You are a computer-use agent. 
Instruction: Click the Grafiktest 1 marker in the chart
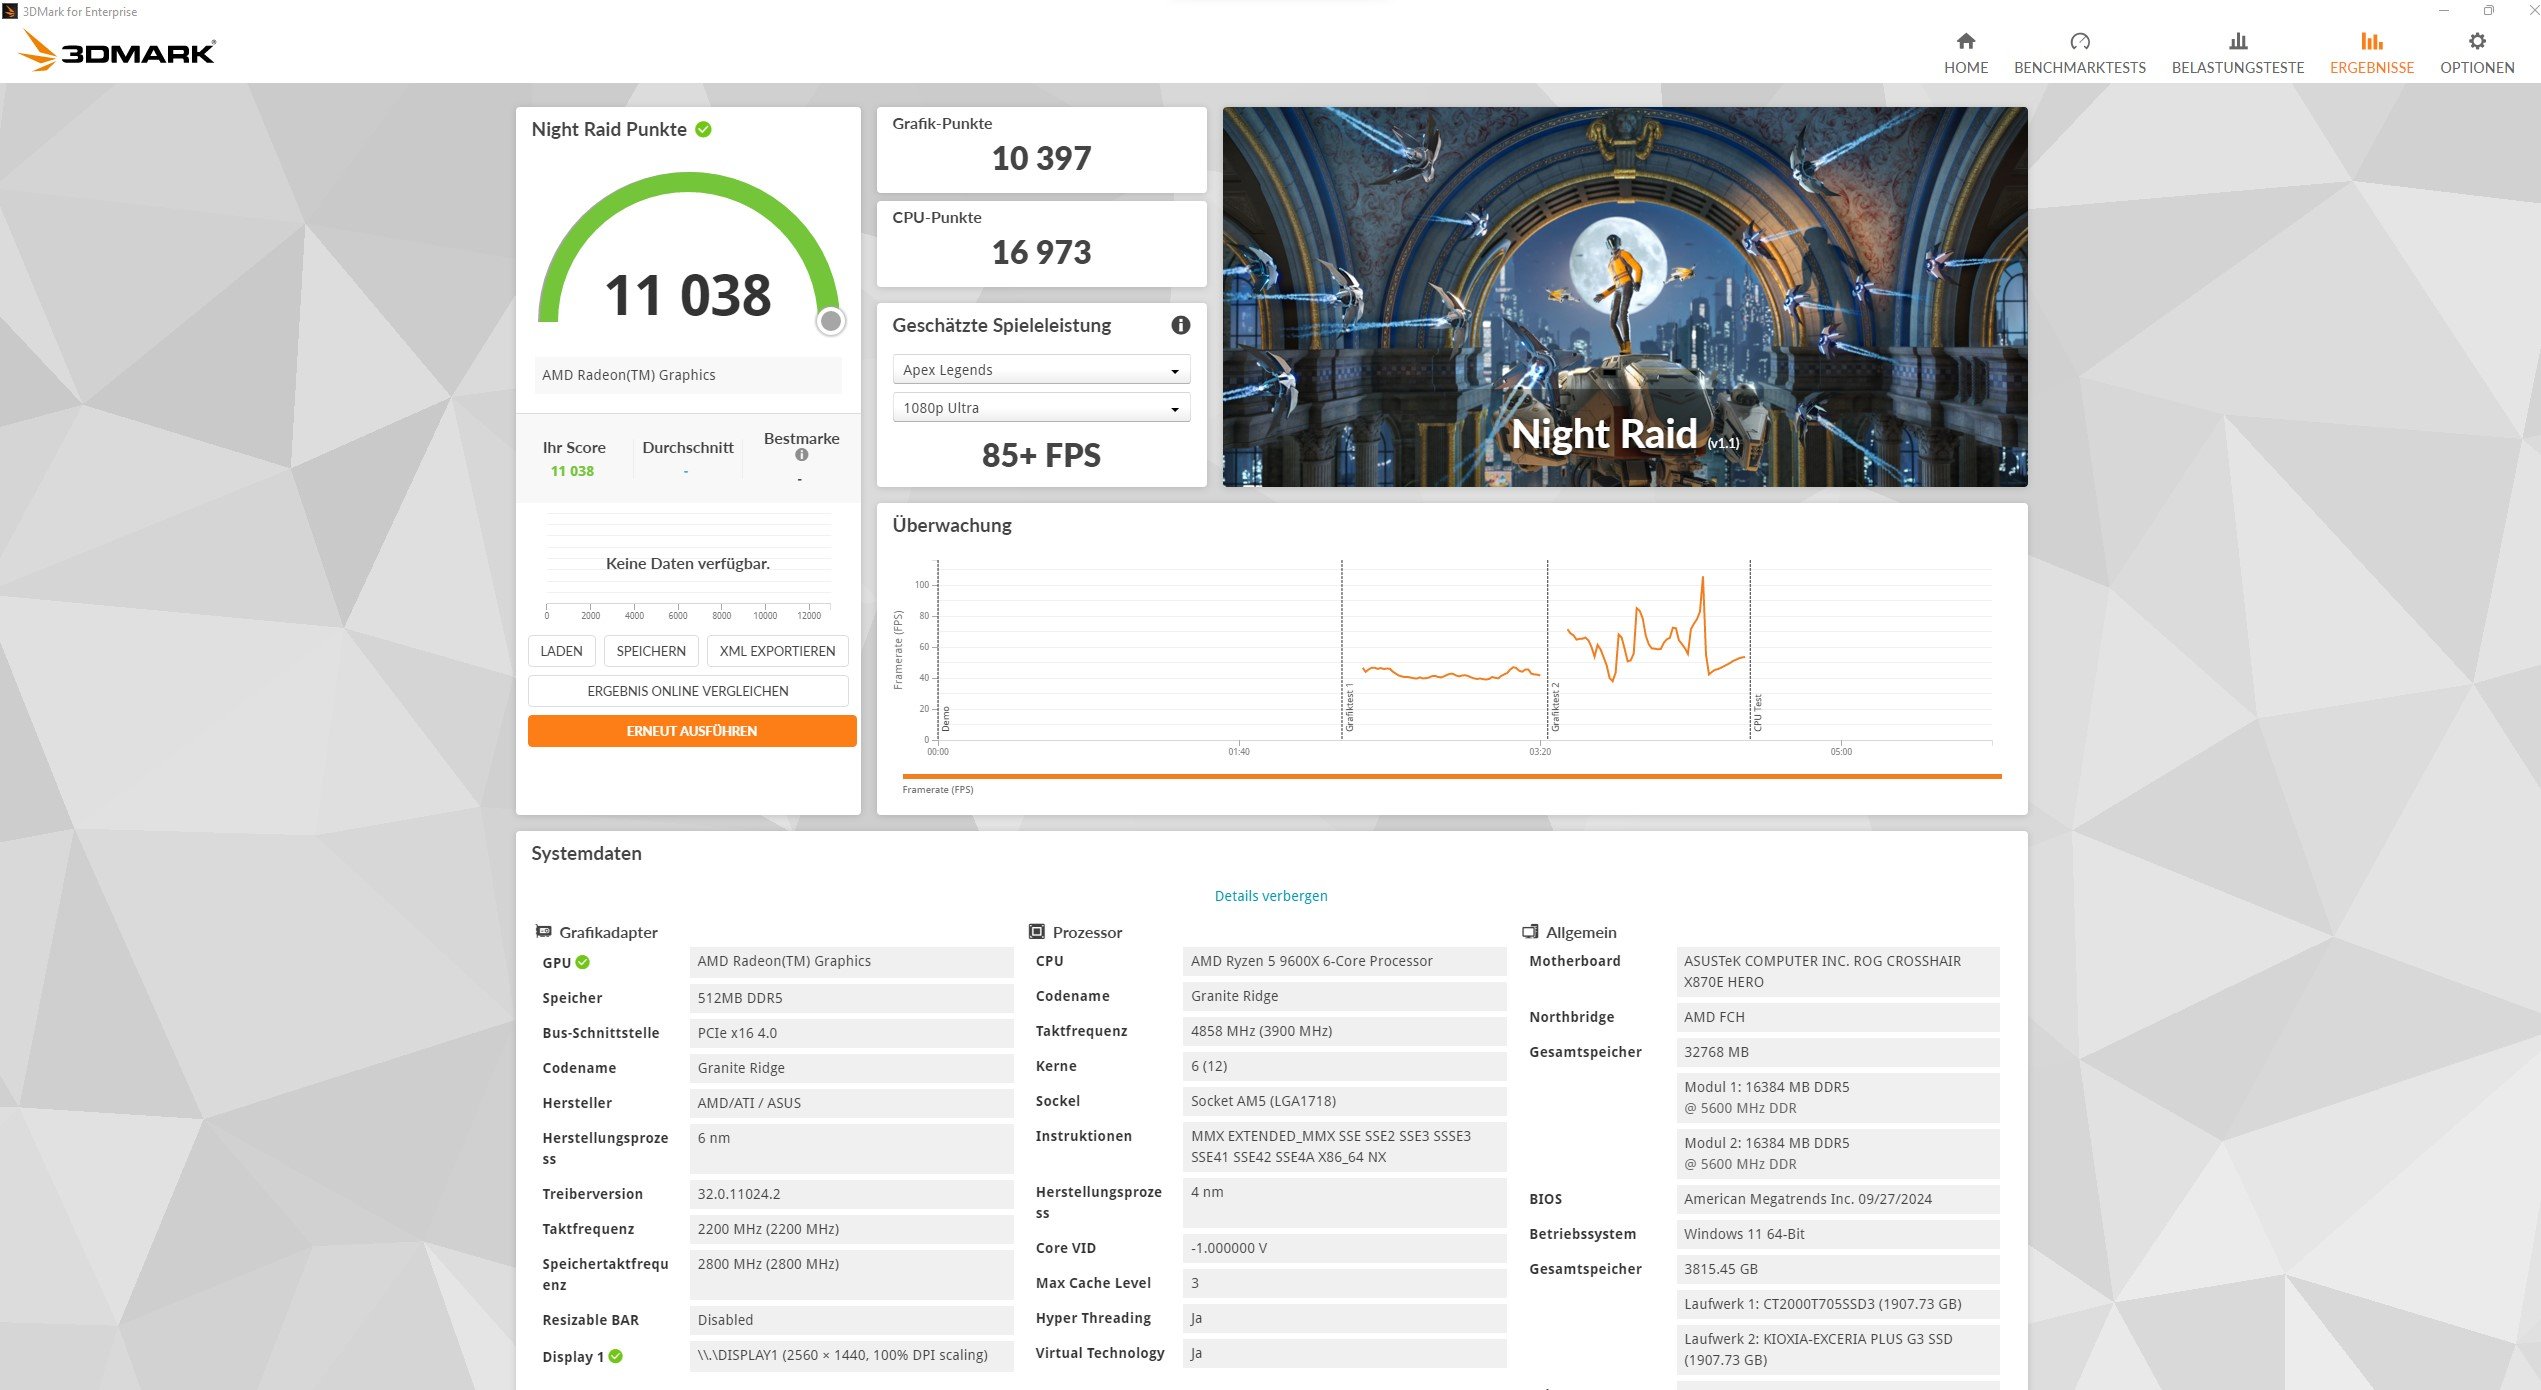[1349, 707]
